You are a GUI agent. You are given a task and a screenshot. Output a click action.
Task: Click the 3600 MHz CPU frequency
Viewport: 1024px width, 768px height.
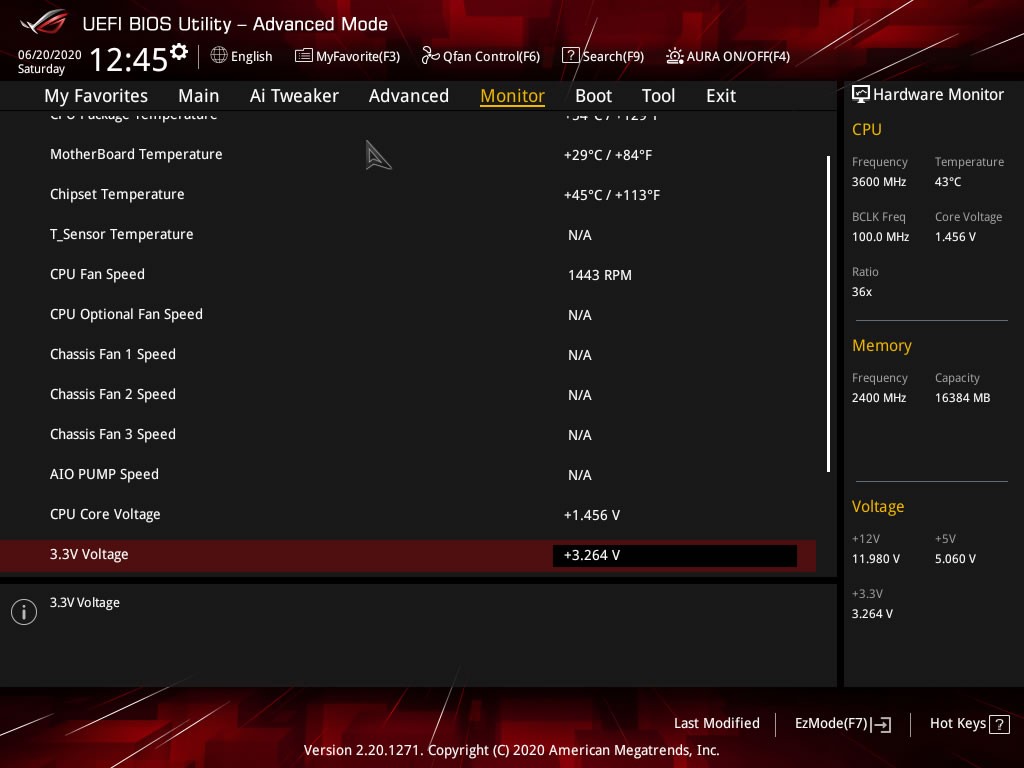point(879,182)
